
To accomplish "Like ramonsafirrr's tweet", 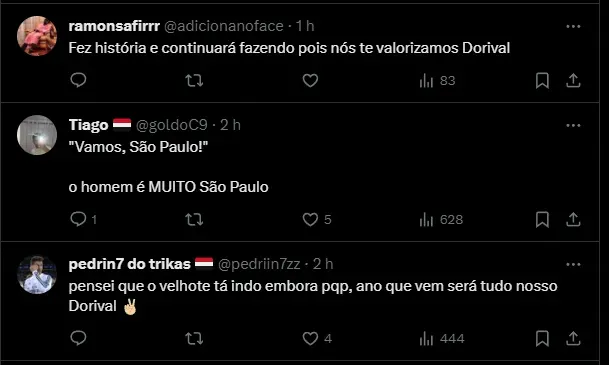I will [x=310, y=80].
